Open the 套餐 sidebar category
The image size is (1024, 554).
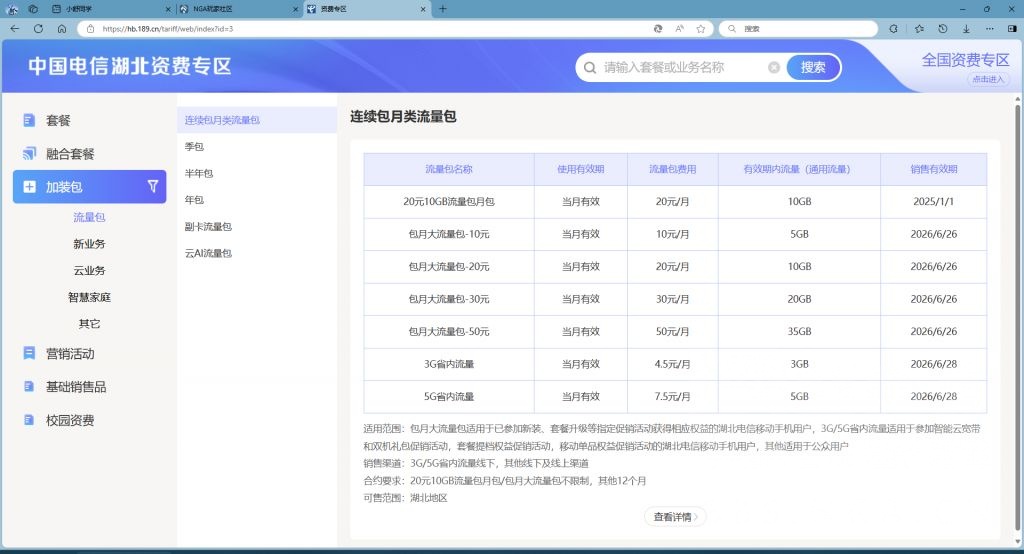click(58, 121)
